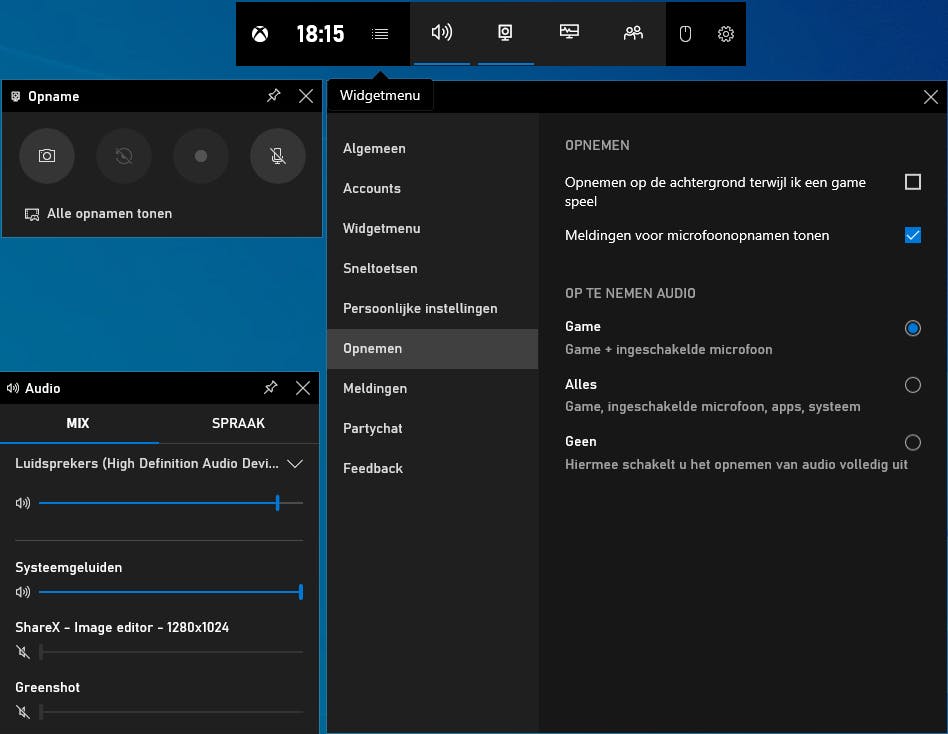
Task: Switch to the SPRAAK tab
Action: point(238,423)
